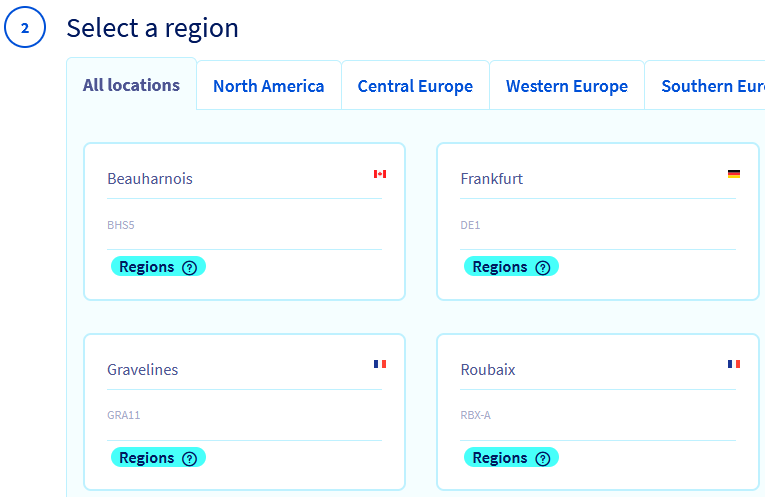Choose the Frankfurt region card

coord(598,220)
